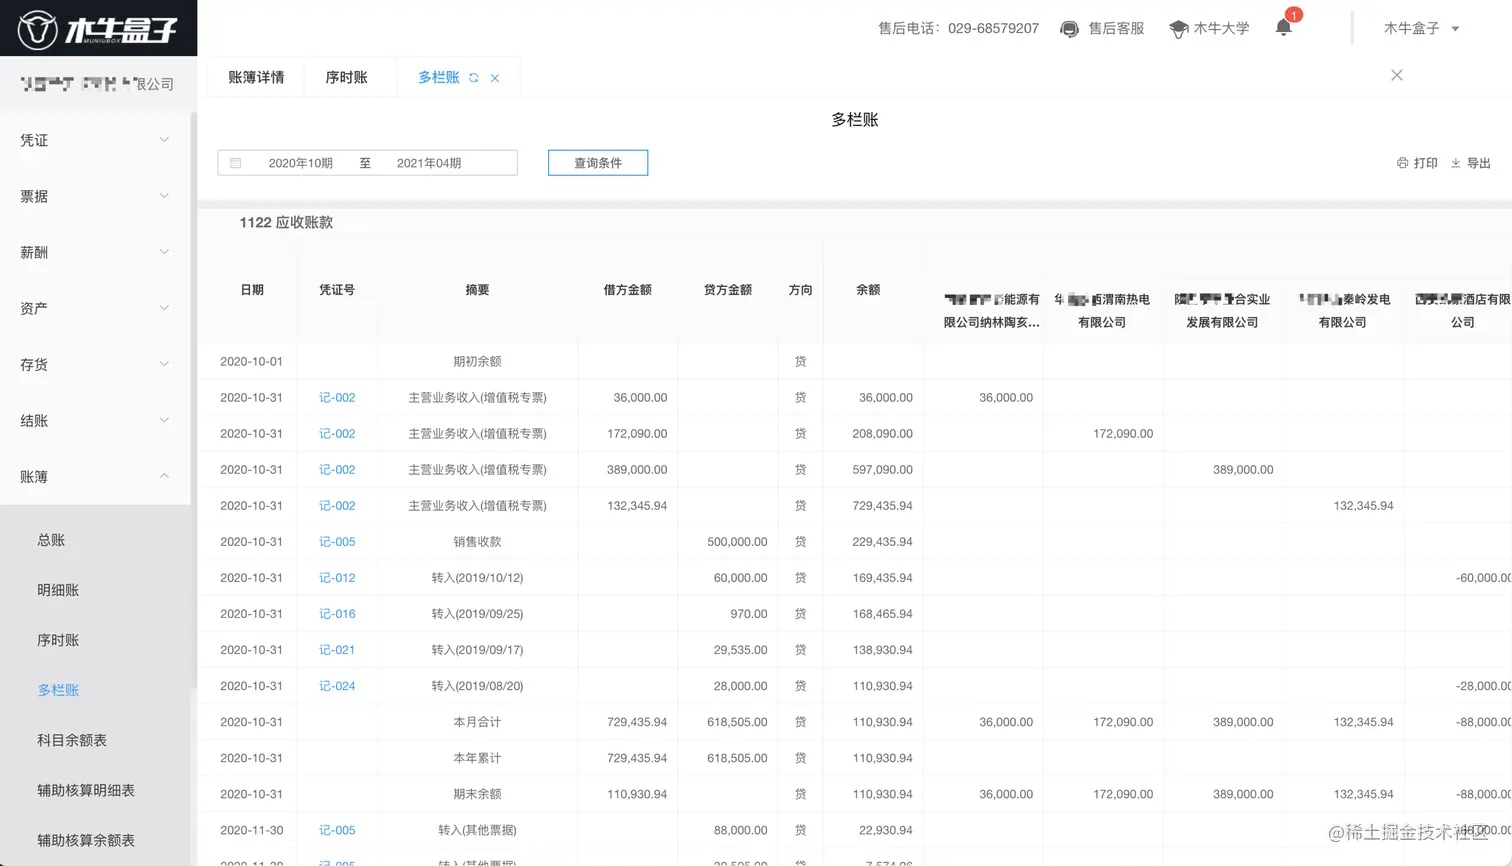Open voucher 记-024 link

337,686
